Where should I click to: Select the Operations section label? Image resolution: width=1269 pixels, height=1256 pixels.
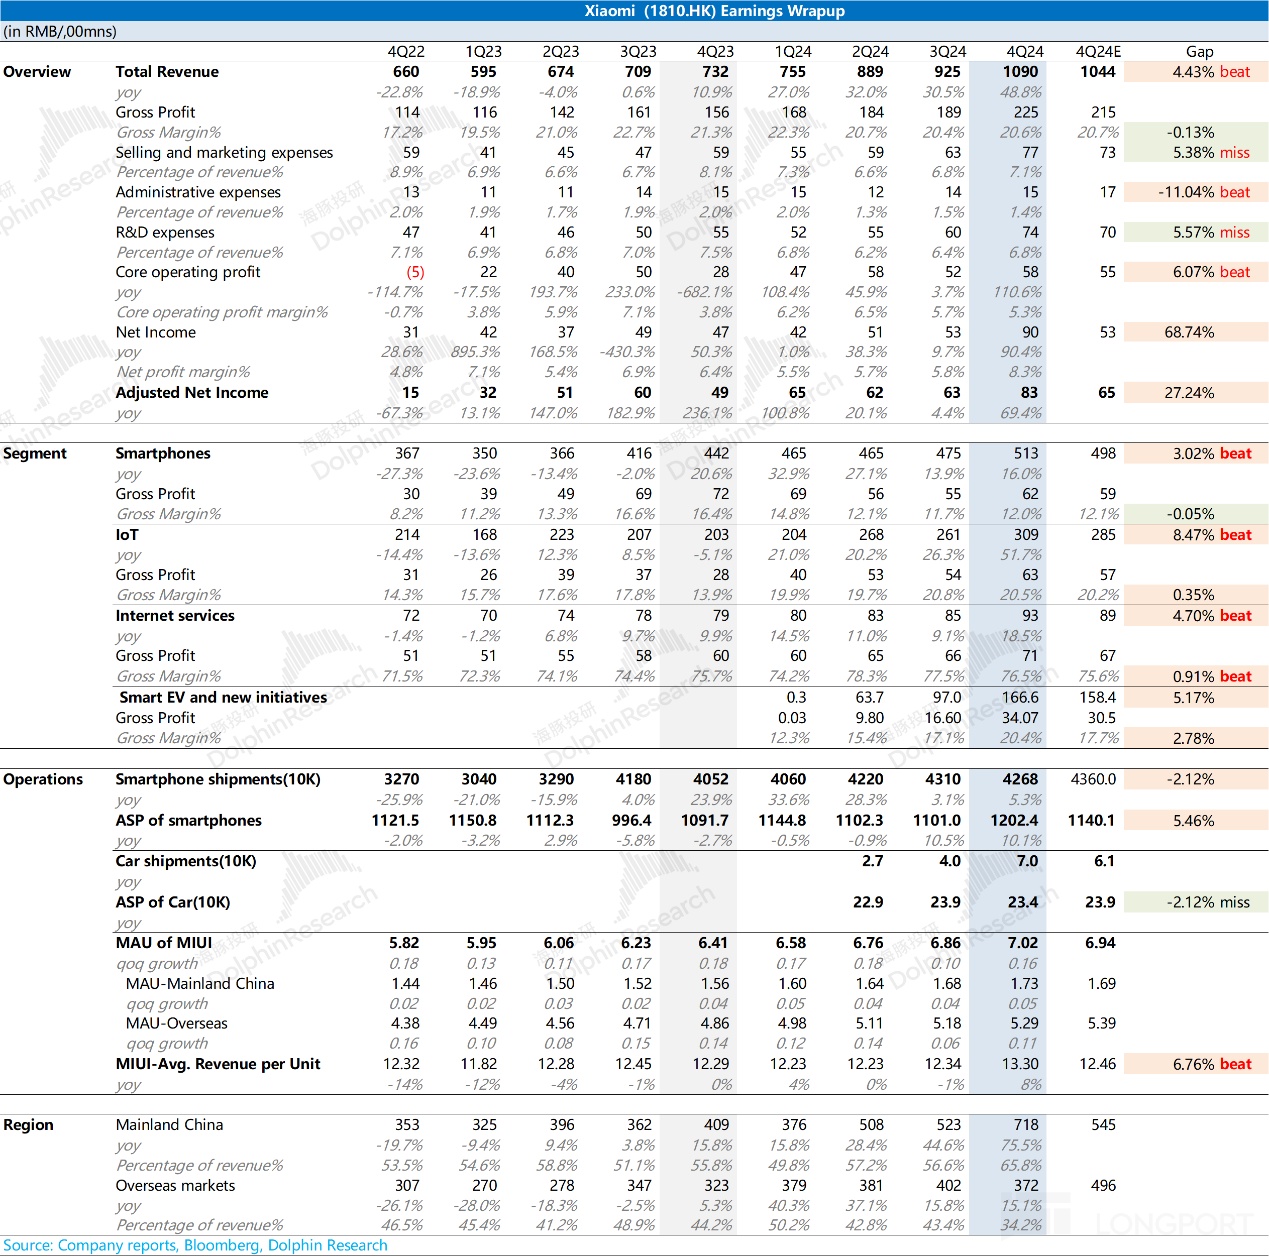(43, 779)
